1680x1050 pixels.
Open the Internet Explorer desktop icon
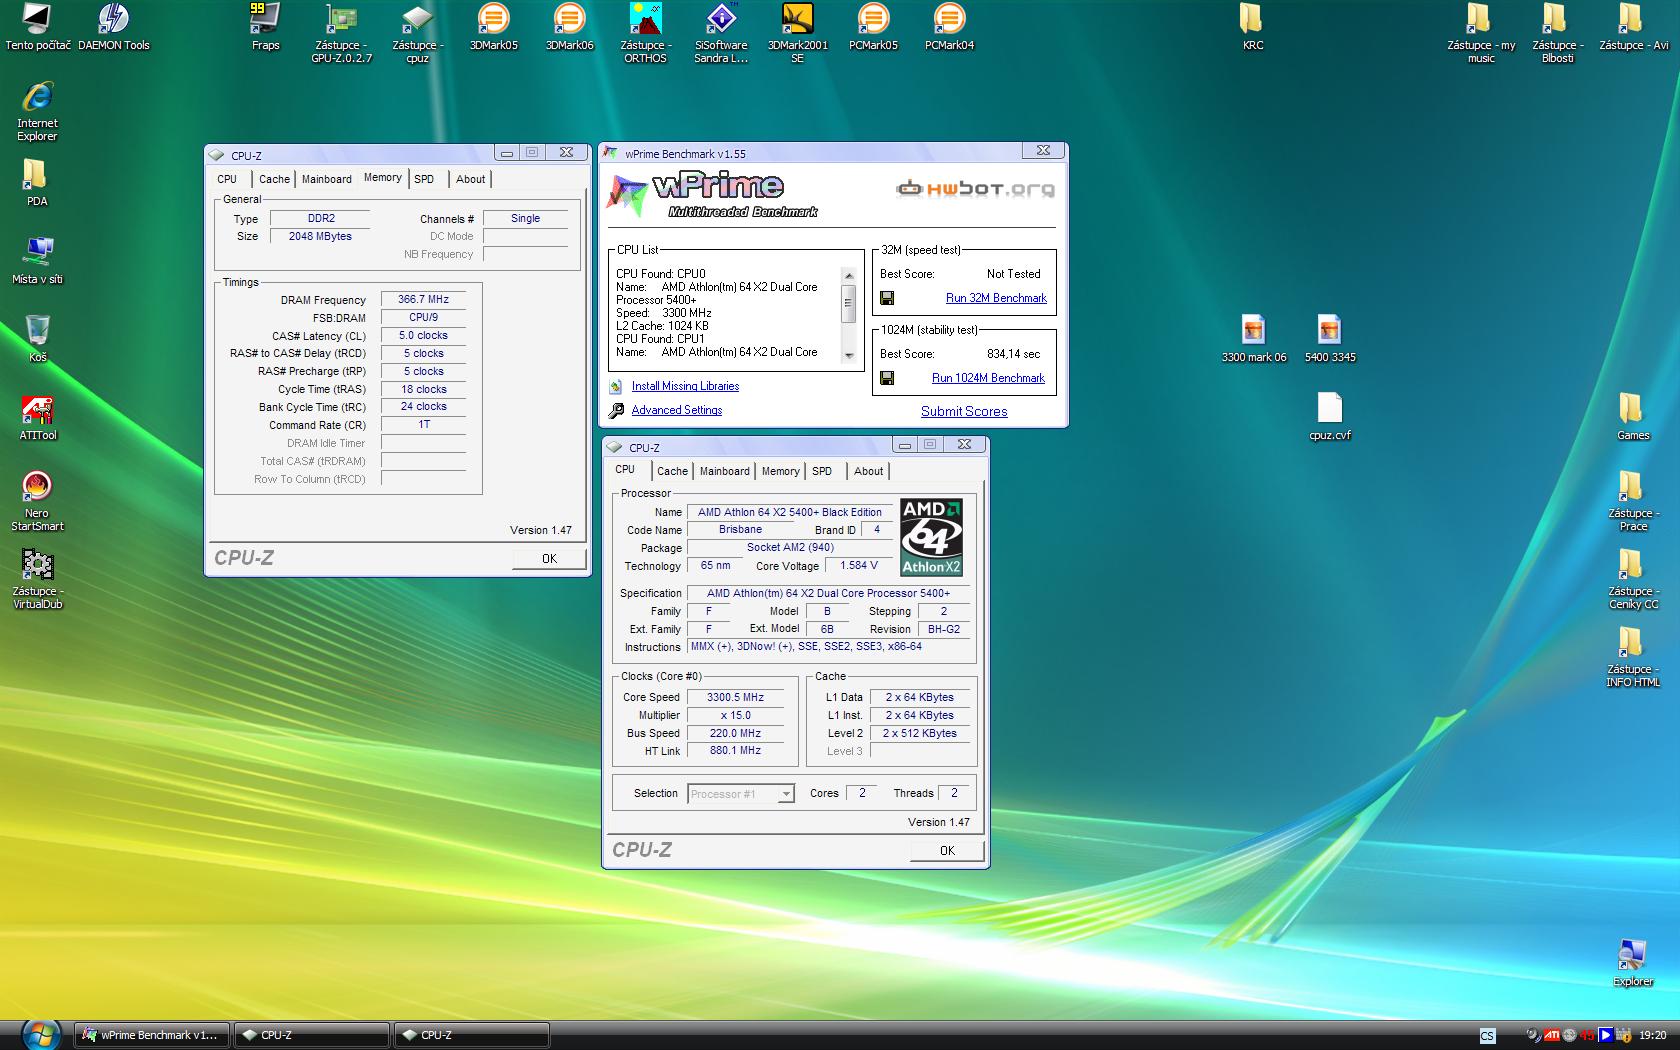click(37, 111)
